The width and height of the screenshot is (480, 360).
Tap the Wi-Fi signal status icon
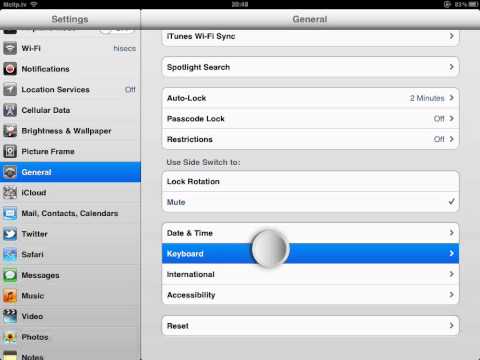34,4
